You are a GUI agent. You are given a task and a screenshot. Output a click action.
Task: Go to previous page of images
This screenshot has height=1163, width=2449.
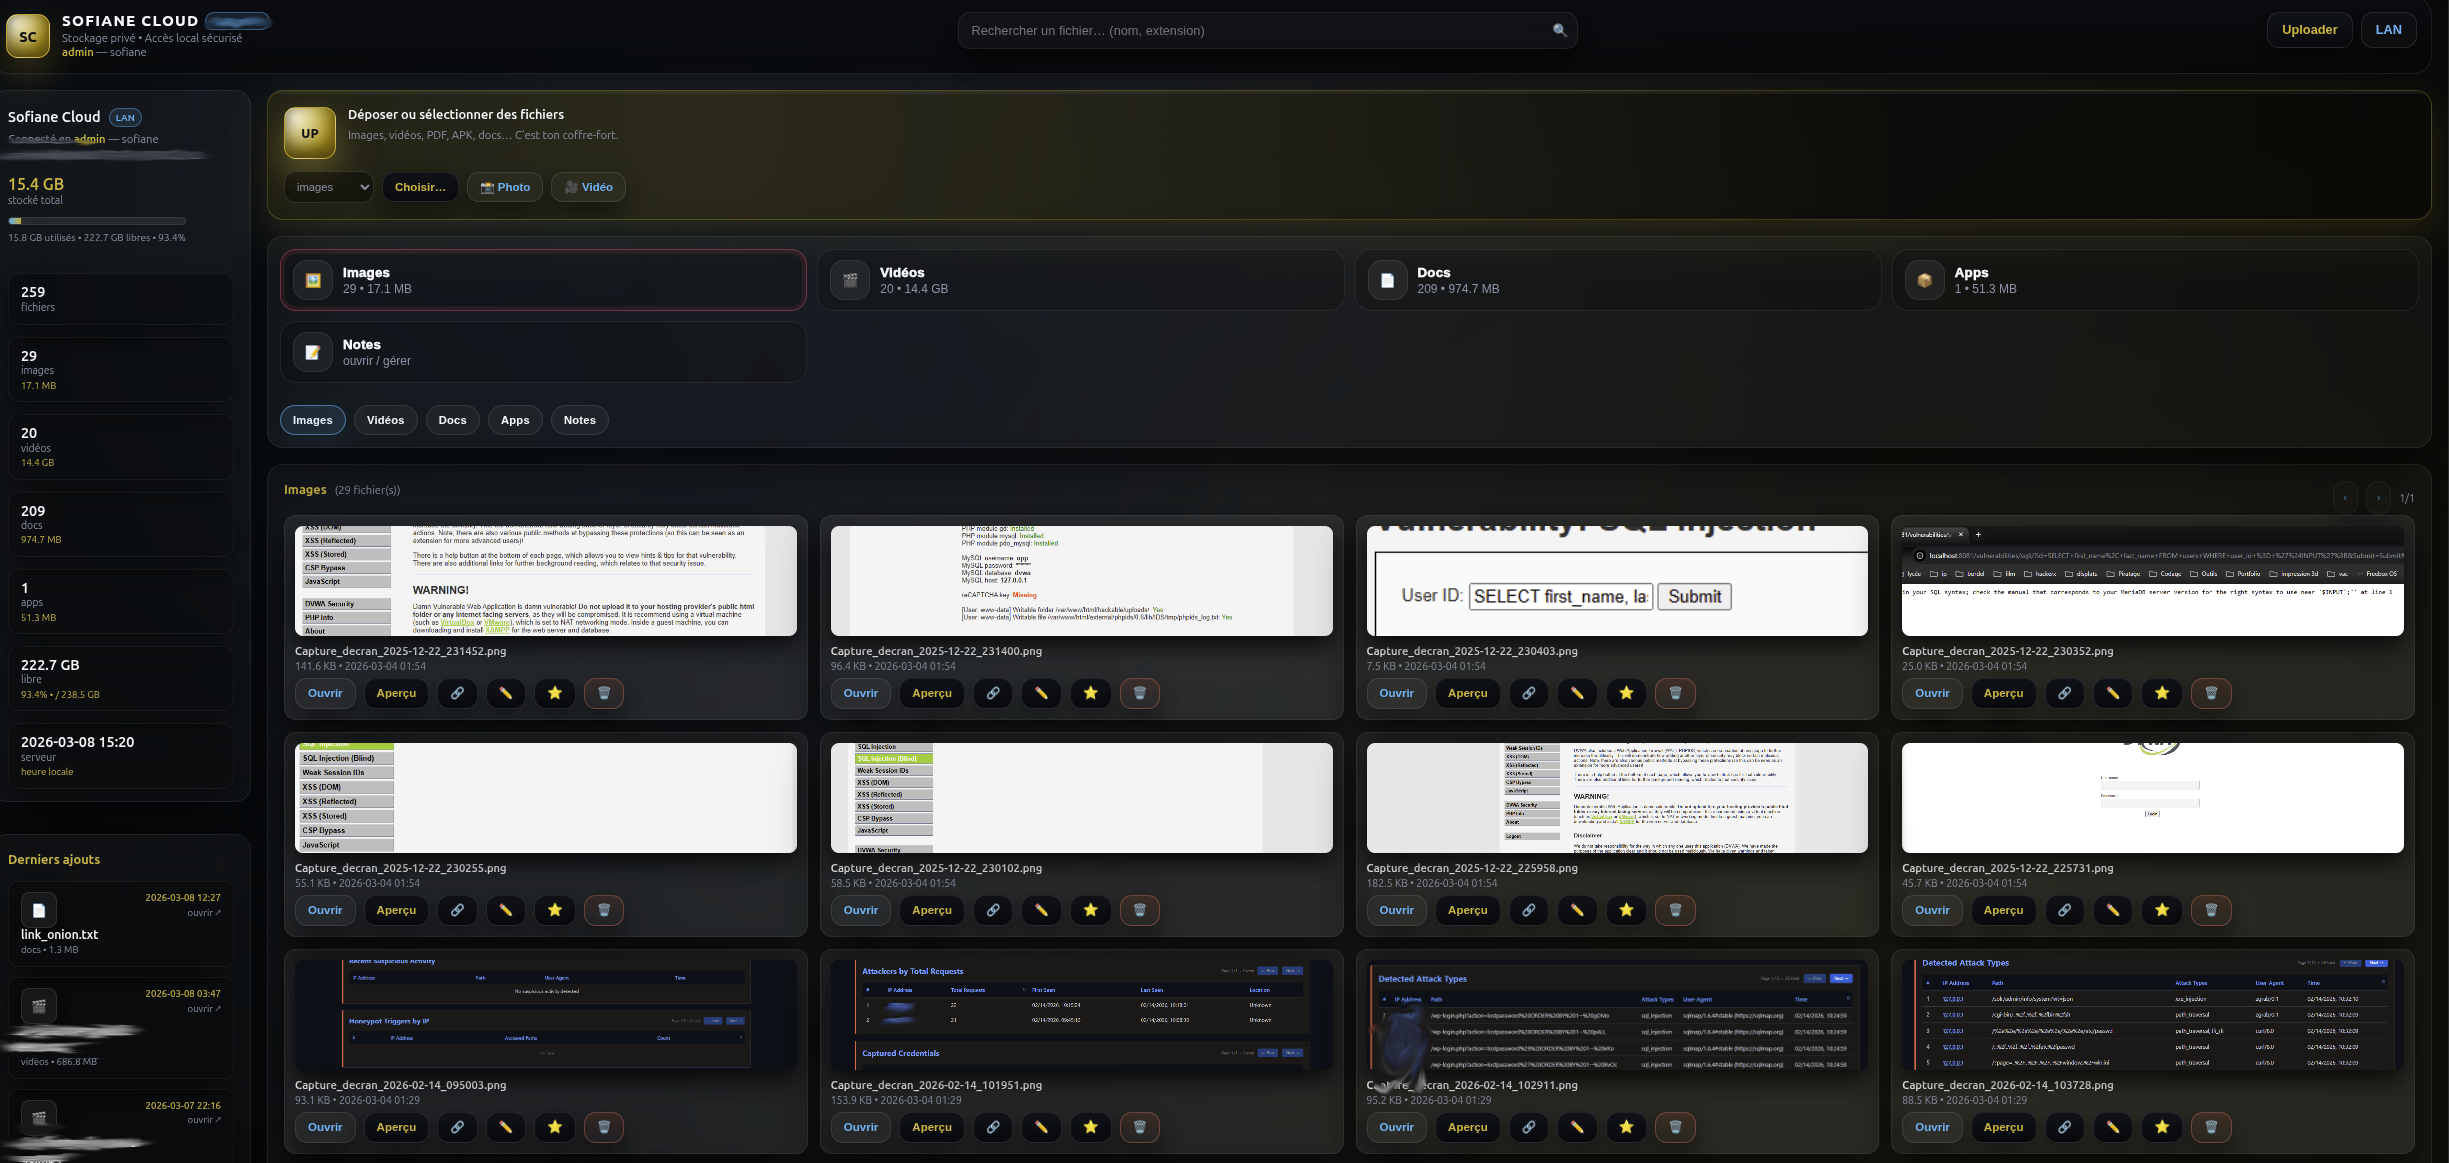point(2345,497)
